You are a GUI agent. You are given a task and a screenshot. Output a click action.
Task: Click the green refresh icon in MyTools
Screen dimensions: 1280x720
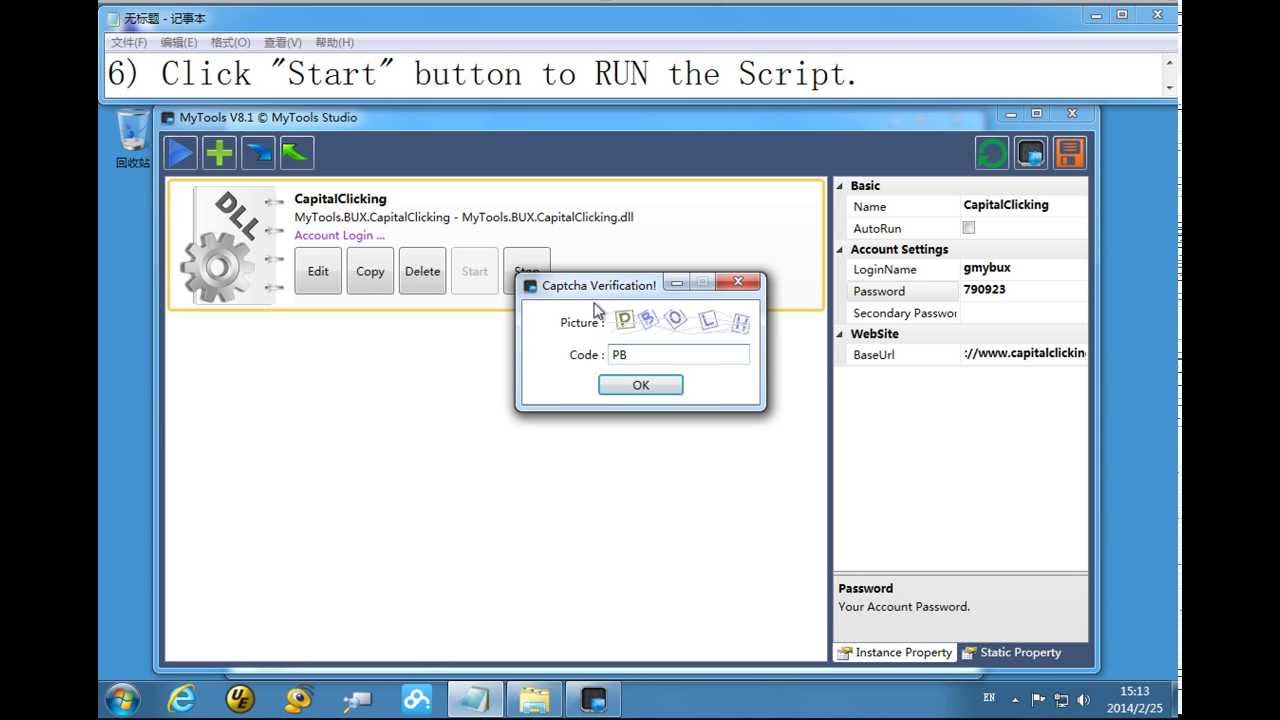point(992,153)
